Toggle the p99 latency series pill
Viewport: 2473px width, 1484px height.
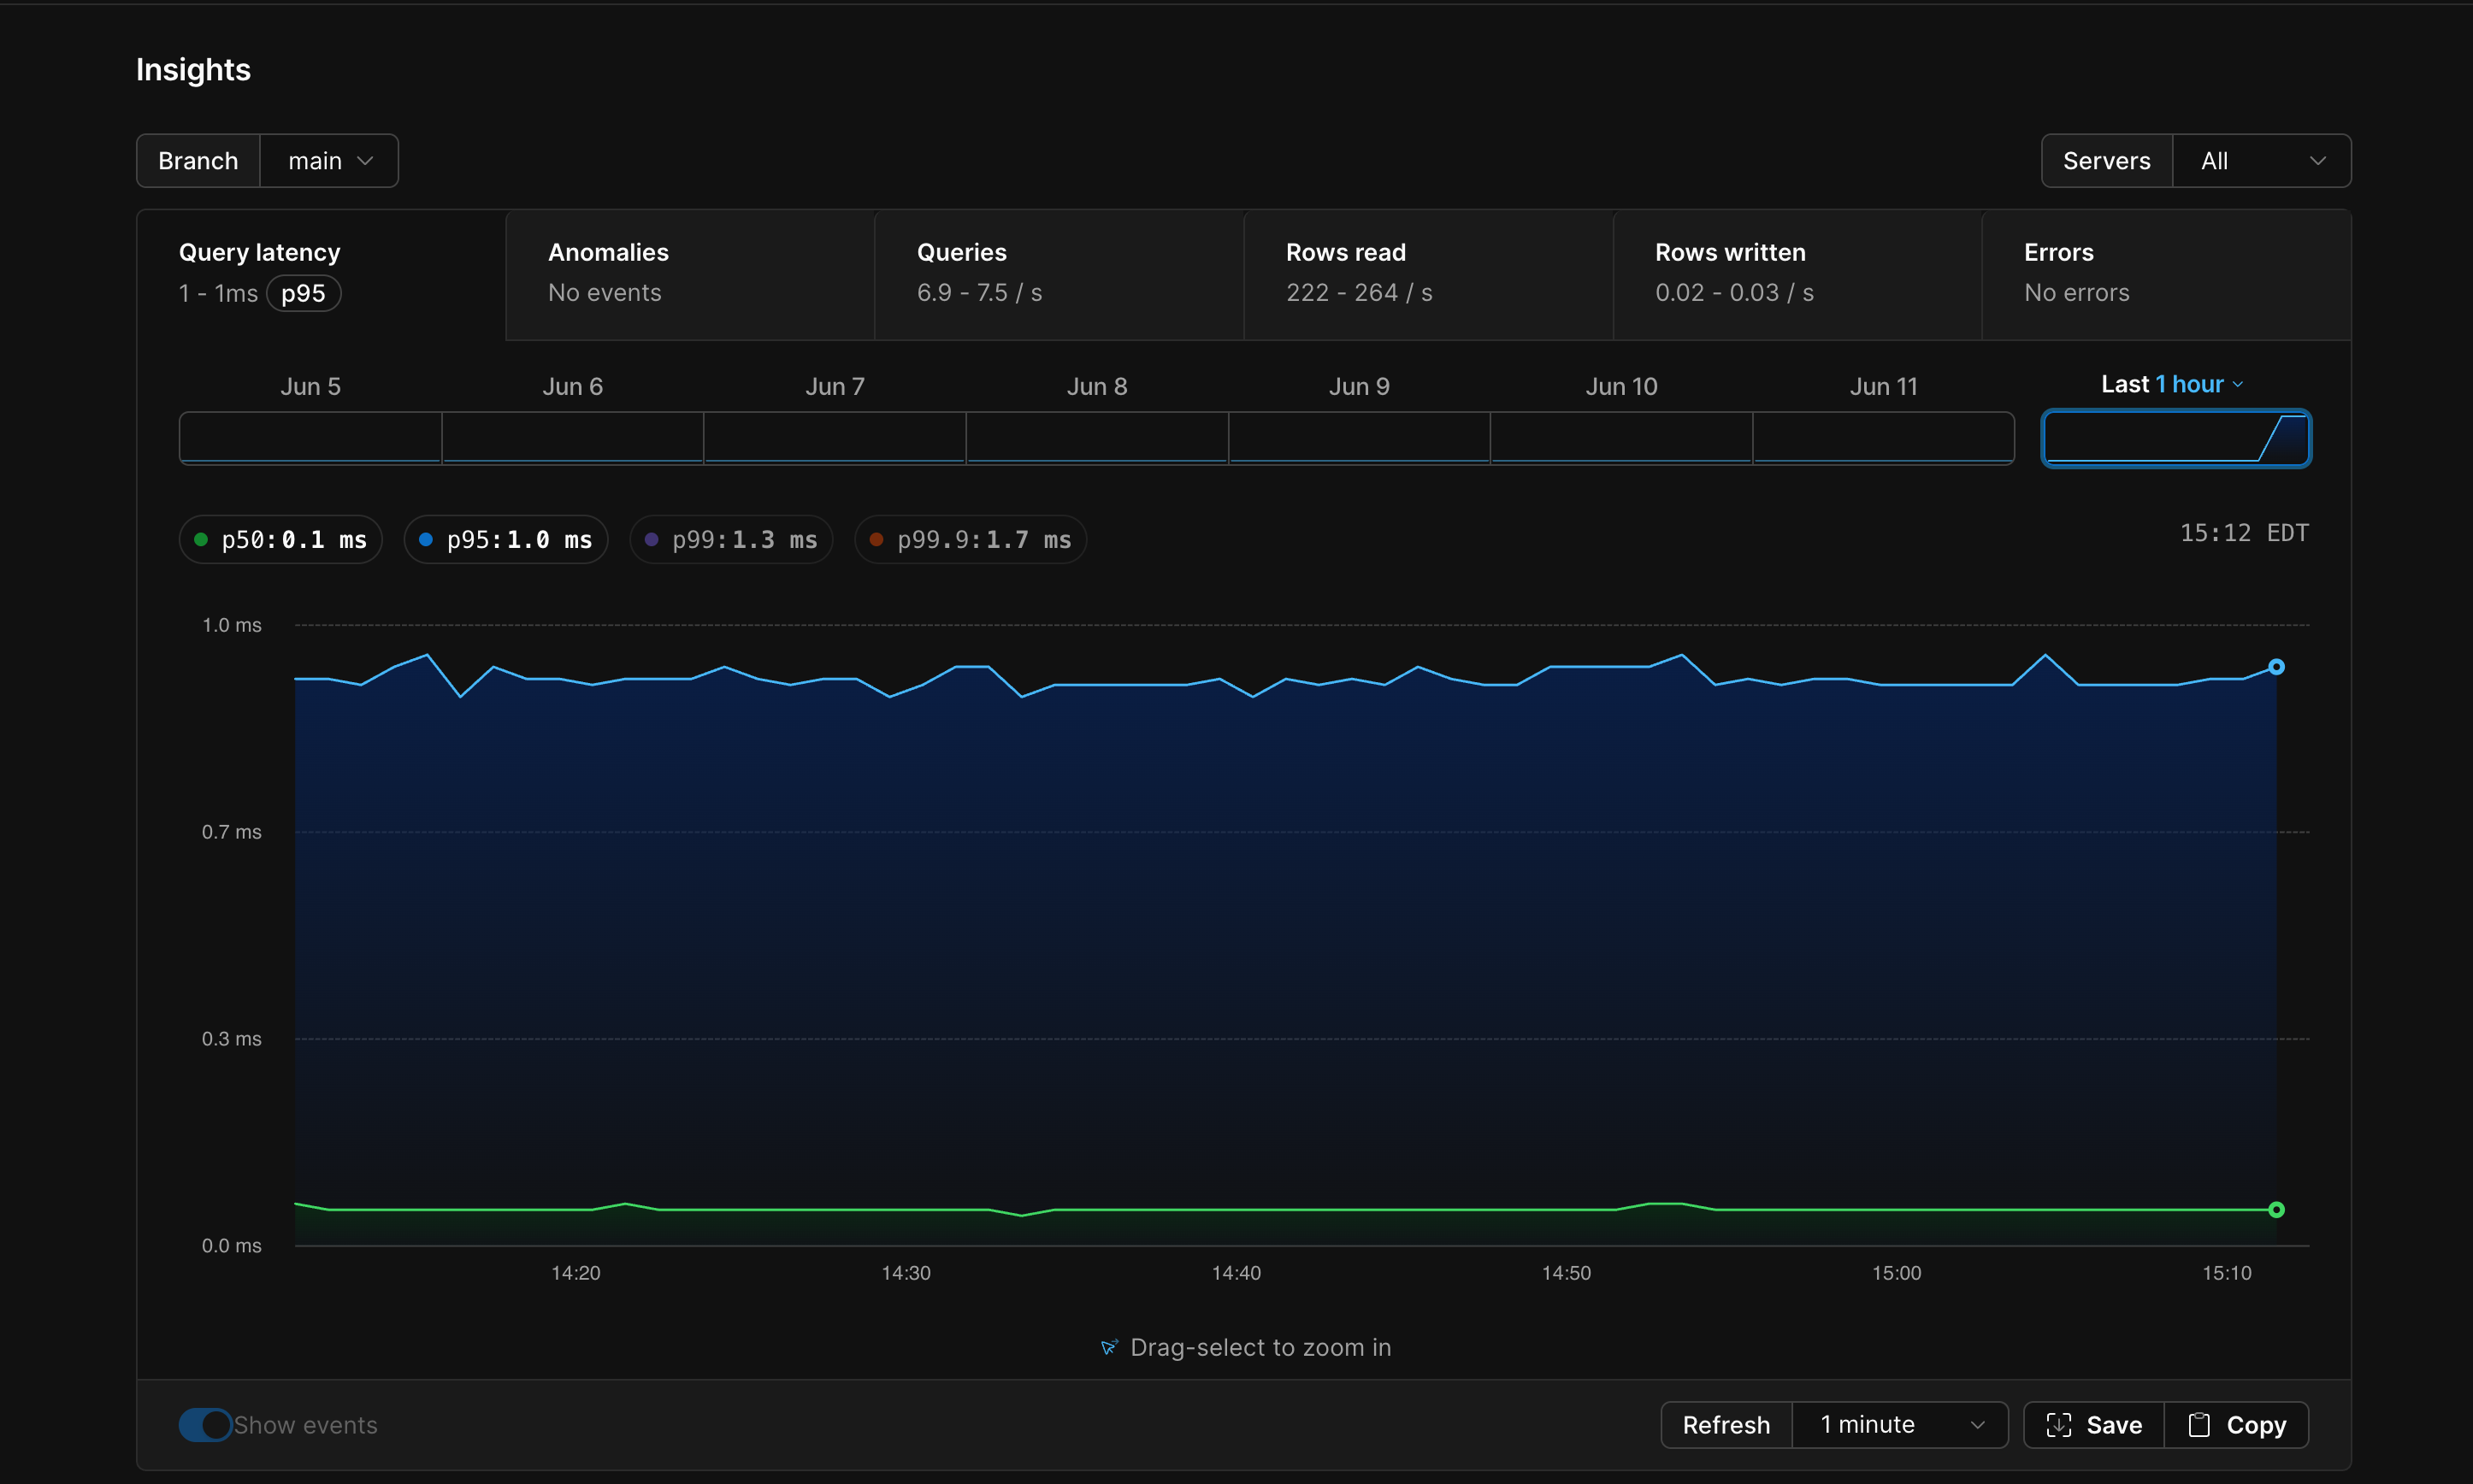pos(731,540)
